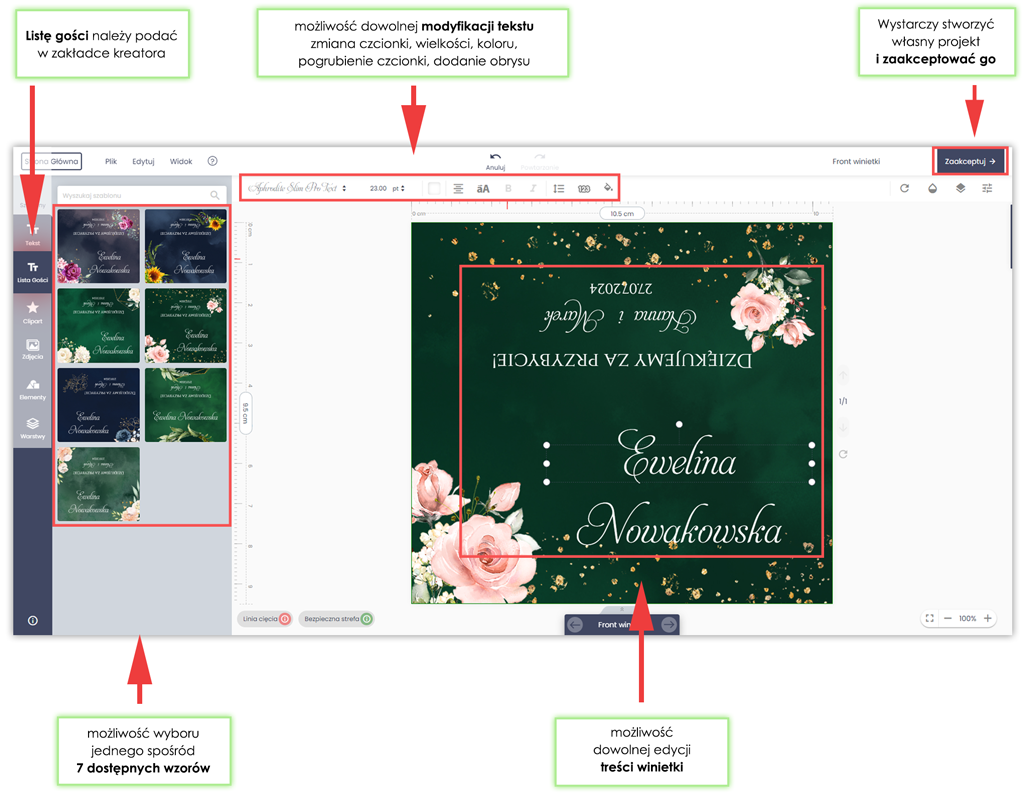
Task: Toggle italic text formatting
Action: coord(533,188)
